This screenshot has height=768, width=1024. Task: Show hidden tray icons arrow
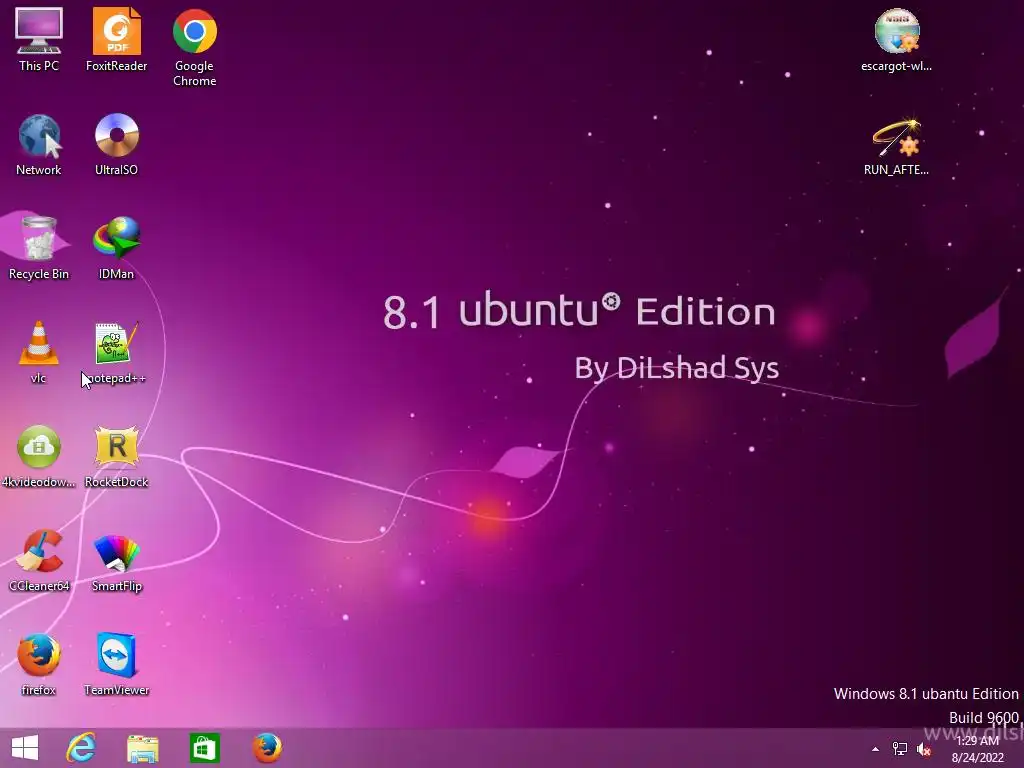[x=875, y=749]
